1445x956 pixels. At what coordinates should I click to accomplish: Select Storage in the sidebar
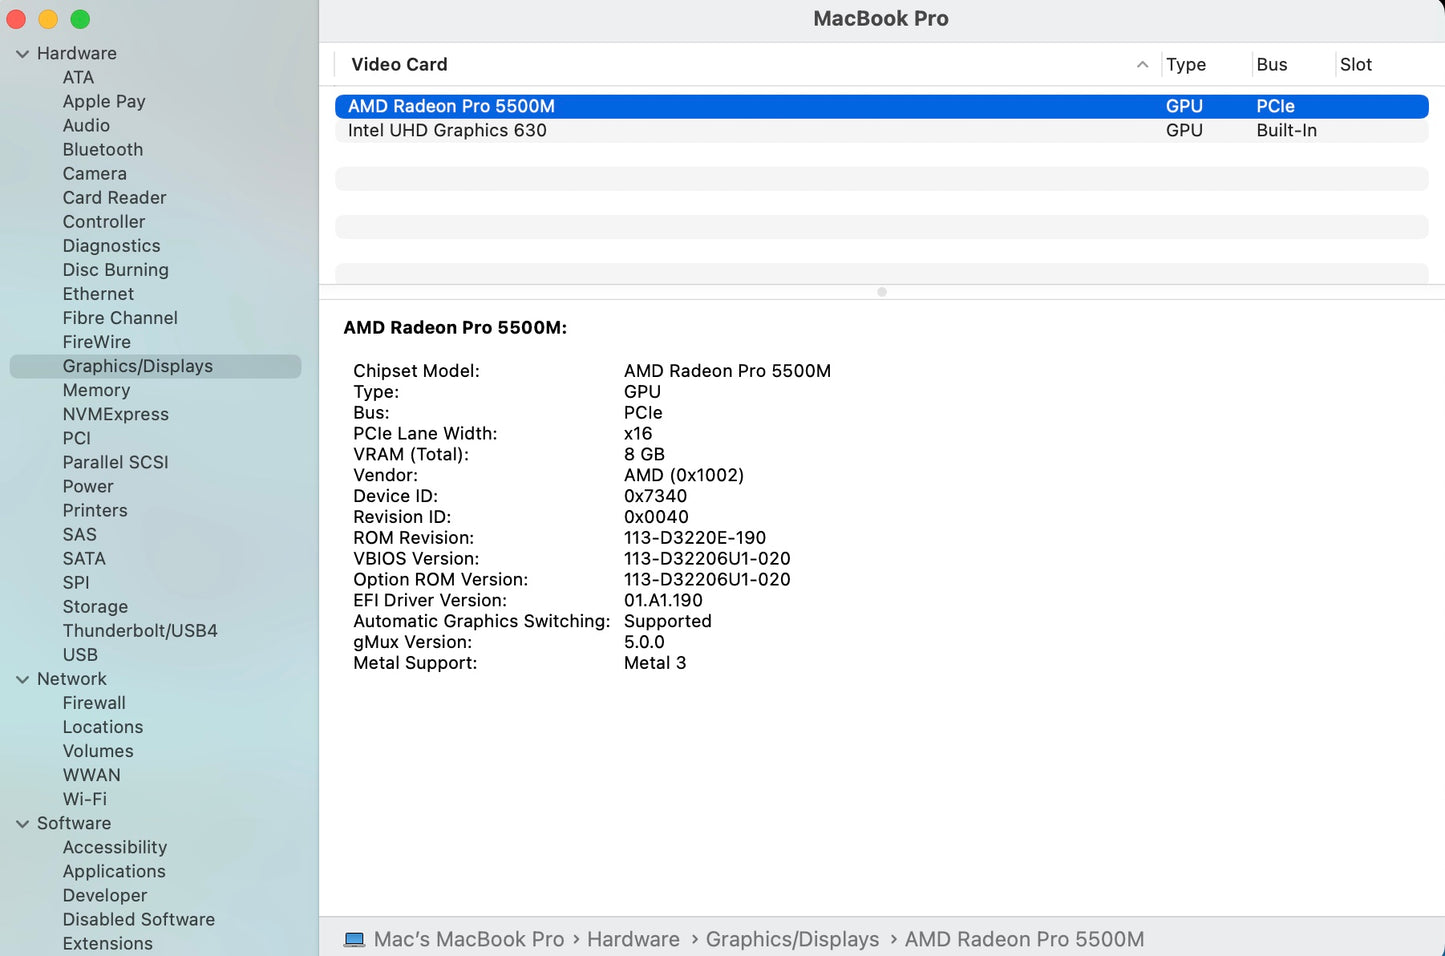coord(95,607)
